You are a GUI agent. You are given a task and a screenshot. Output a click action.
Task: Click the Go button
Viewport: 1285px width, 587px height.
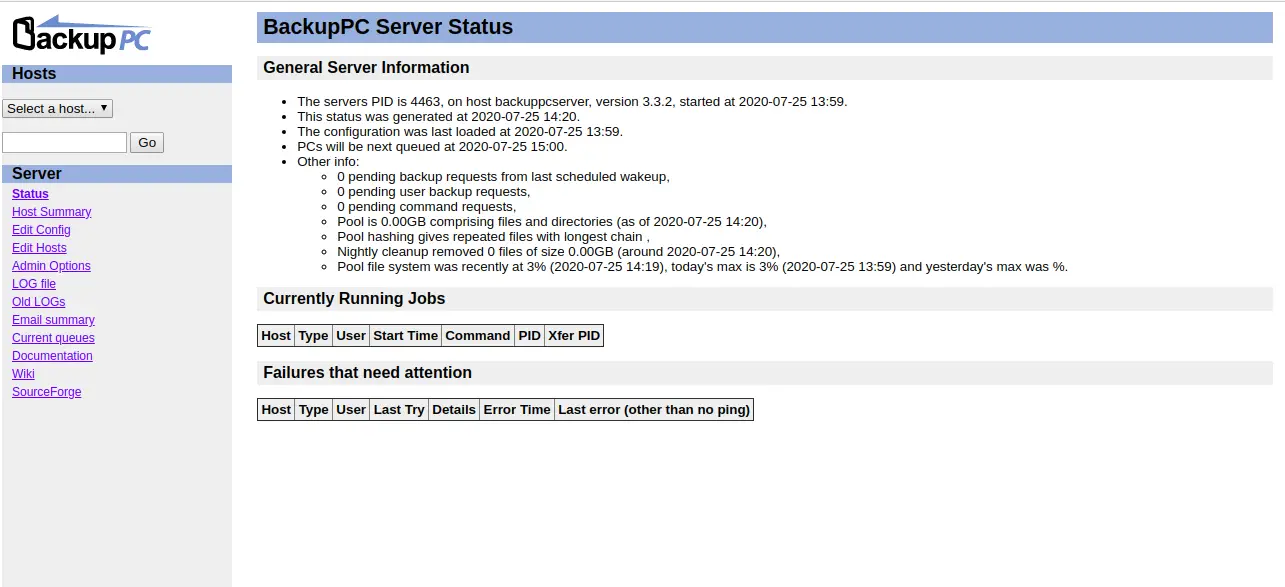click(x=147, y=142)
